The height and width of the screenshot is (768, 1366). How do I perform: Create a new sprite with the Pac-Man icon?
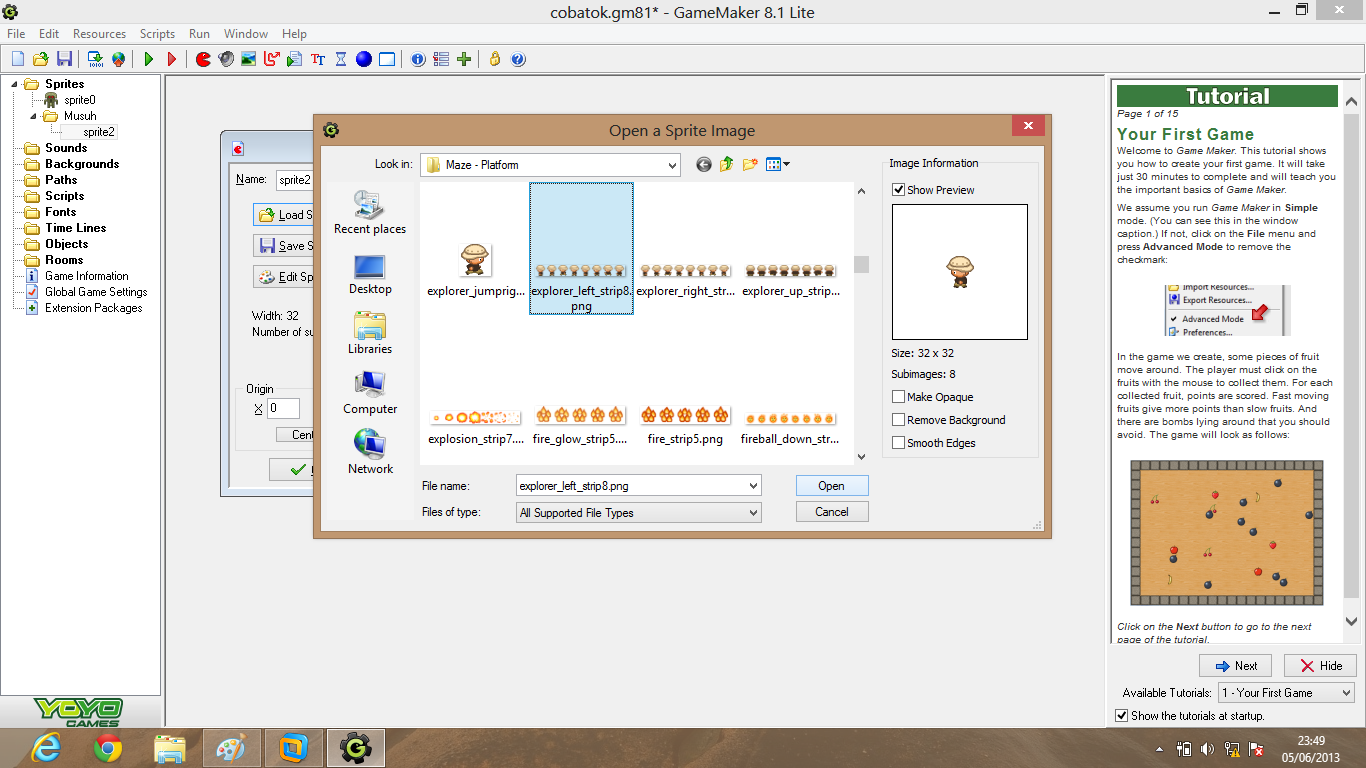pos(203,59)
